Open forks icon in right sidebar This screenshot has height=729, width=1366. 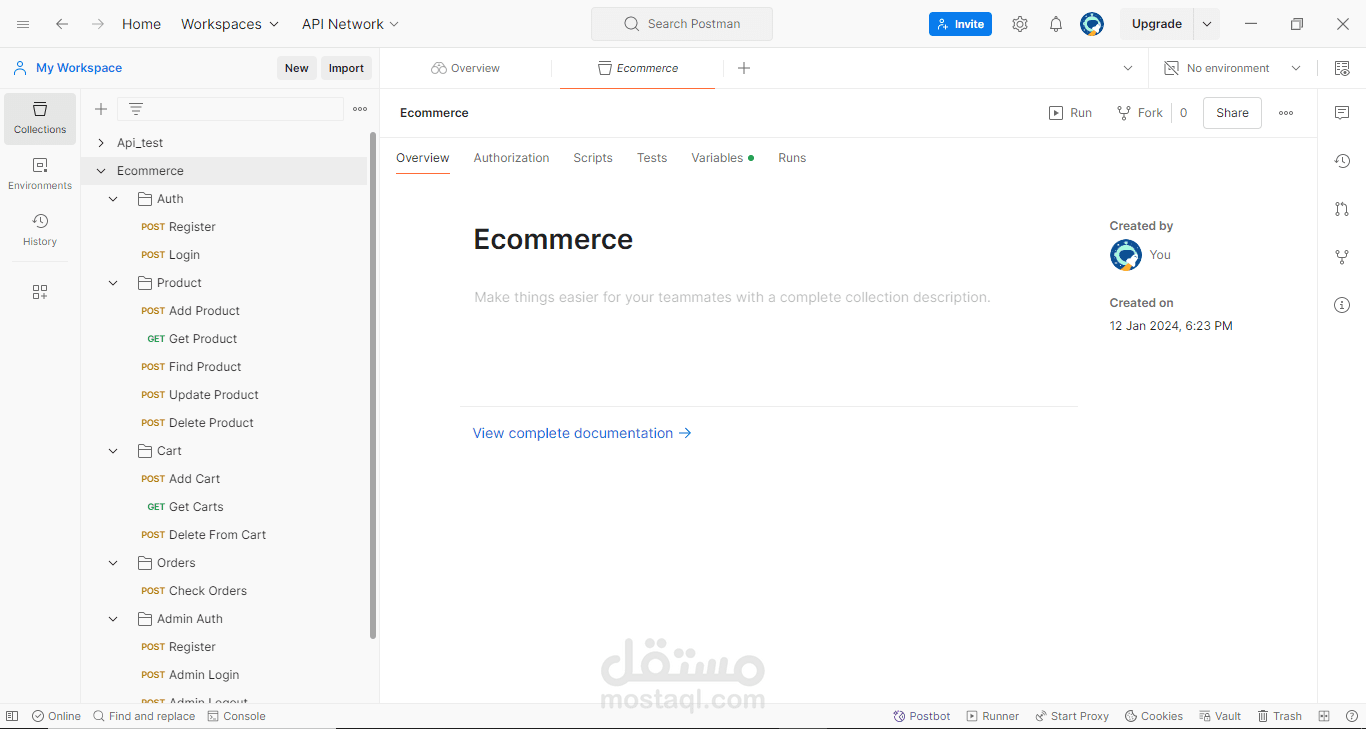[1342, 257]
